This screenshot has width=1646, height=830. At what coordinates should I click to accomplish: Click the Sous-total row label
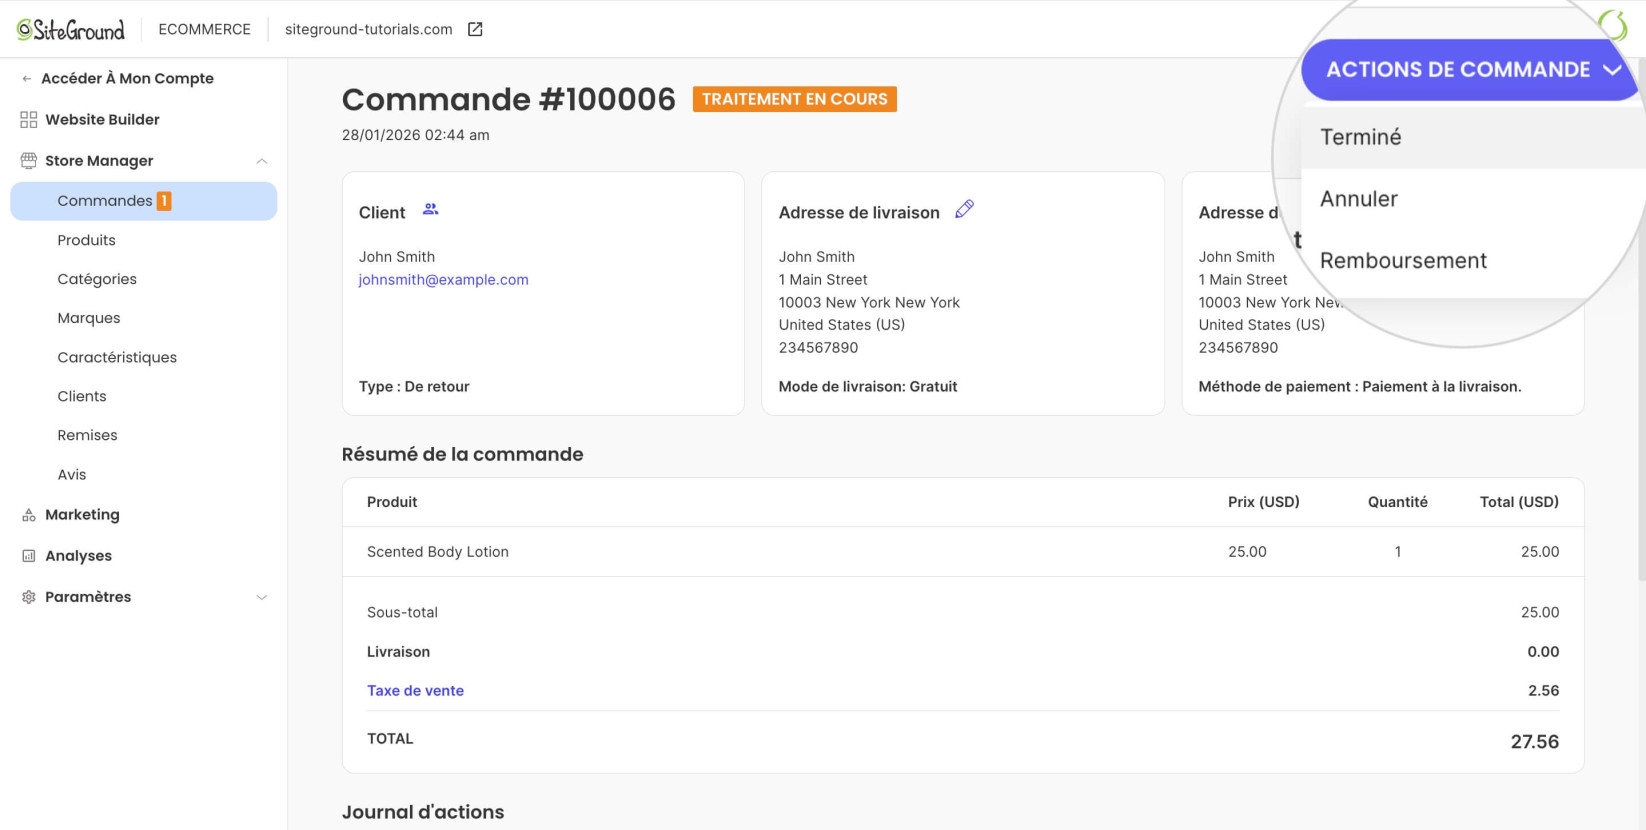[402, 613]
